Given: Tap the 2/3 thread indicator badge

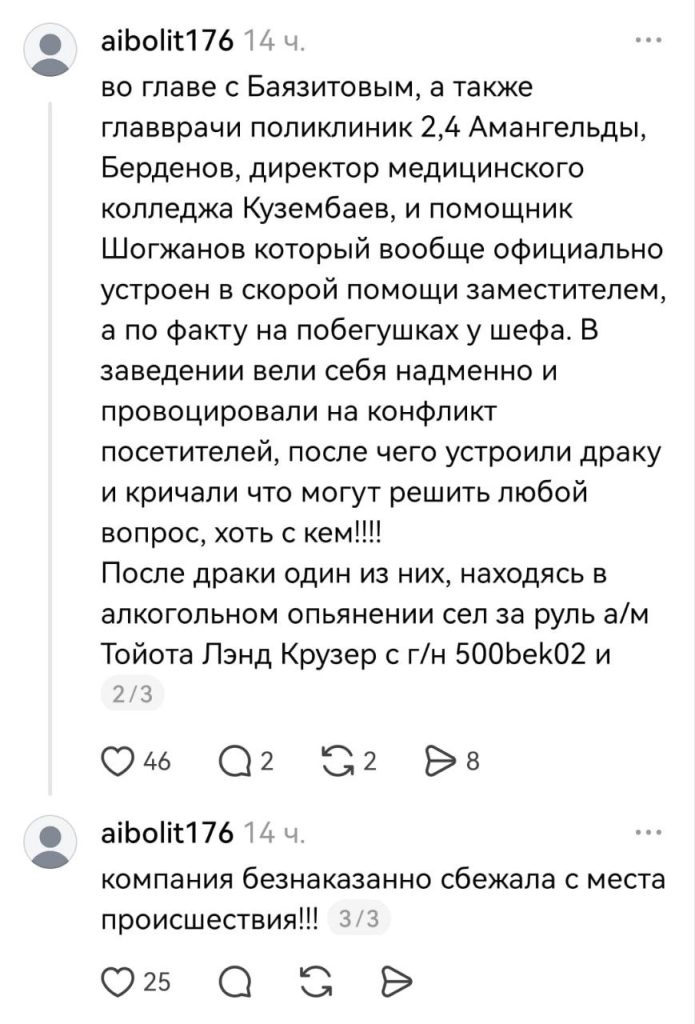Looking at the screenshot, I should point(132,694).
